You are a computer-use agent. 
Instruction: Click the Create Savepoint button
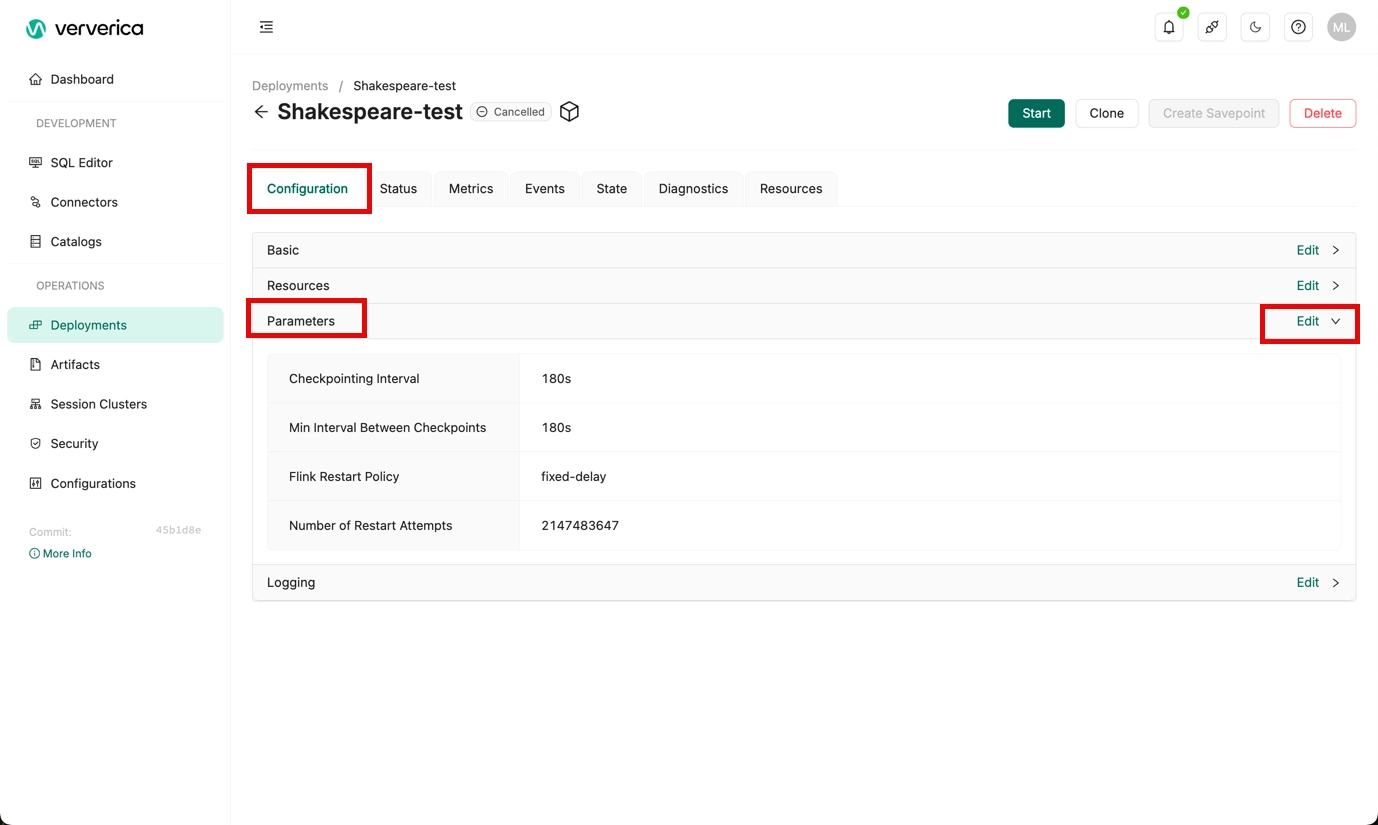point(1214,113)
